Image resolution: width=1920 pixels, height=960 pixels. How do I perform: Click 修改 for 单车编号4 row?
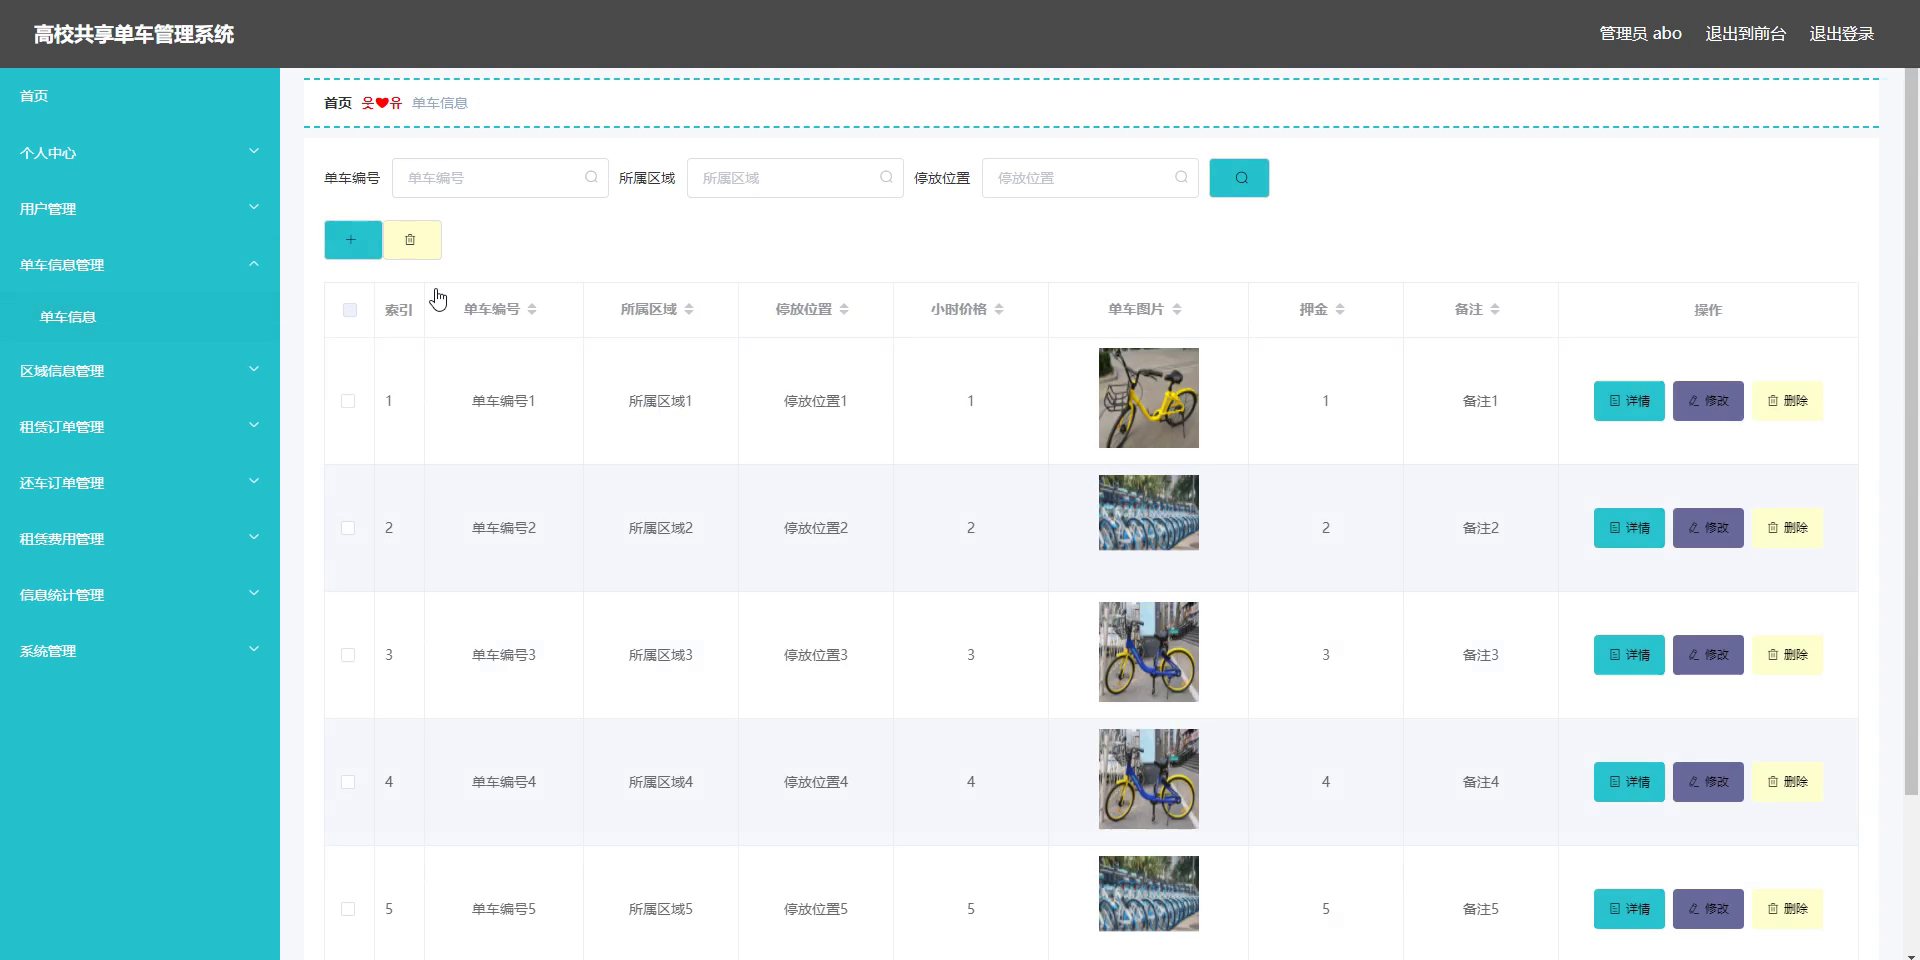[x=1708, y=782]
